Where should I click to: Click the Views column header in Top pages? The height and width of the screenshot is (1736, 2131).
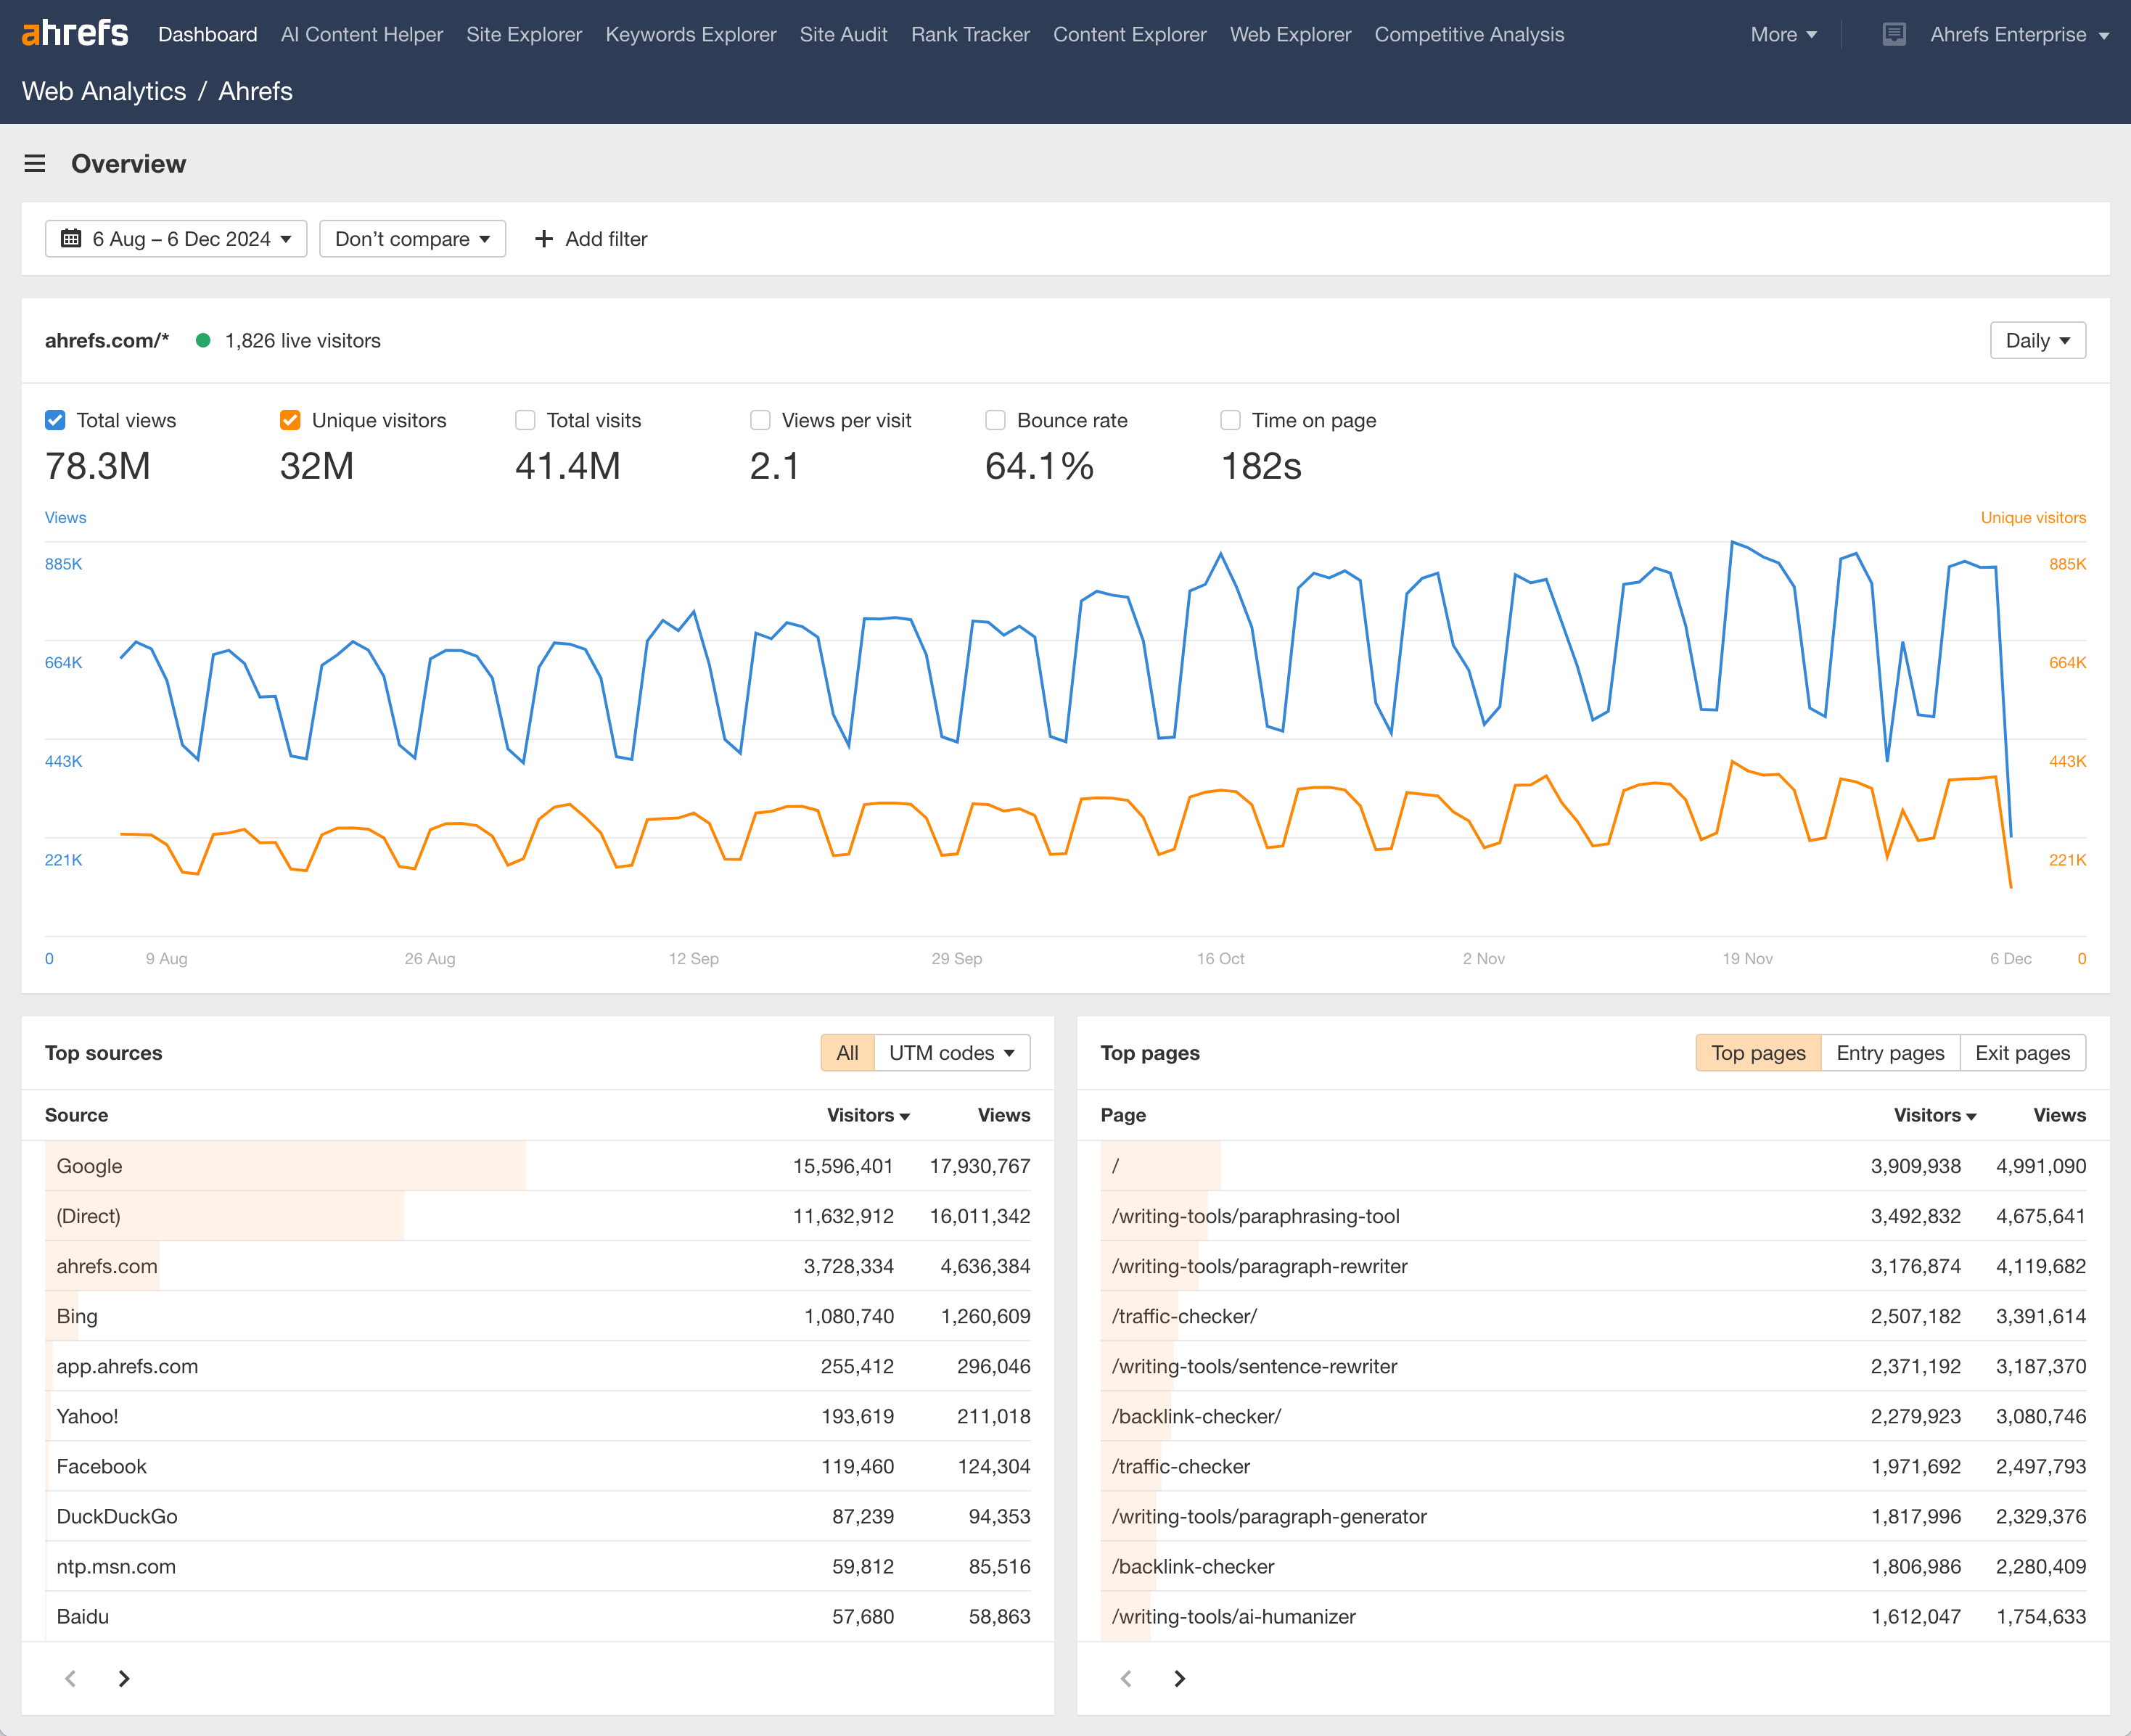coord(2059,1115)
